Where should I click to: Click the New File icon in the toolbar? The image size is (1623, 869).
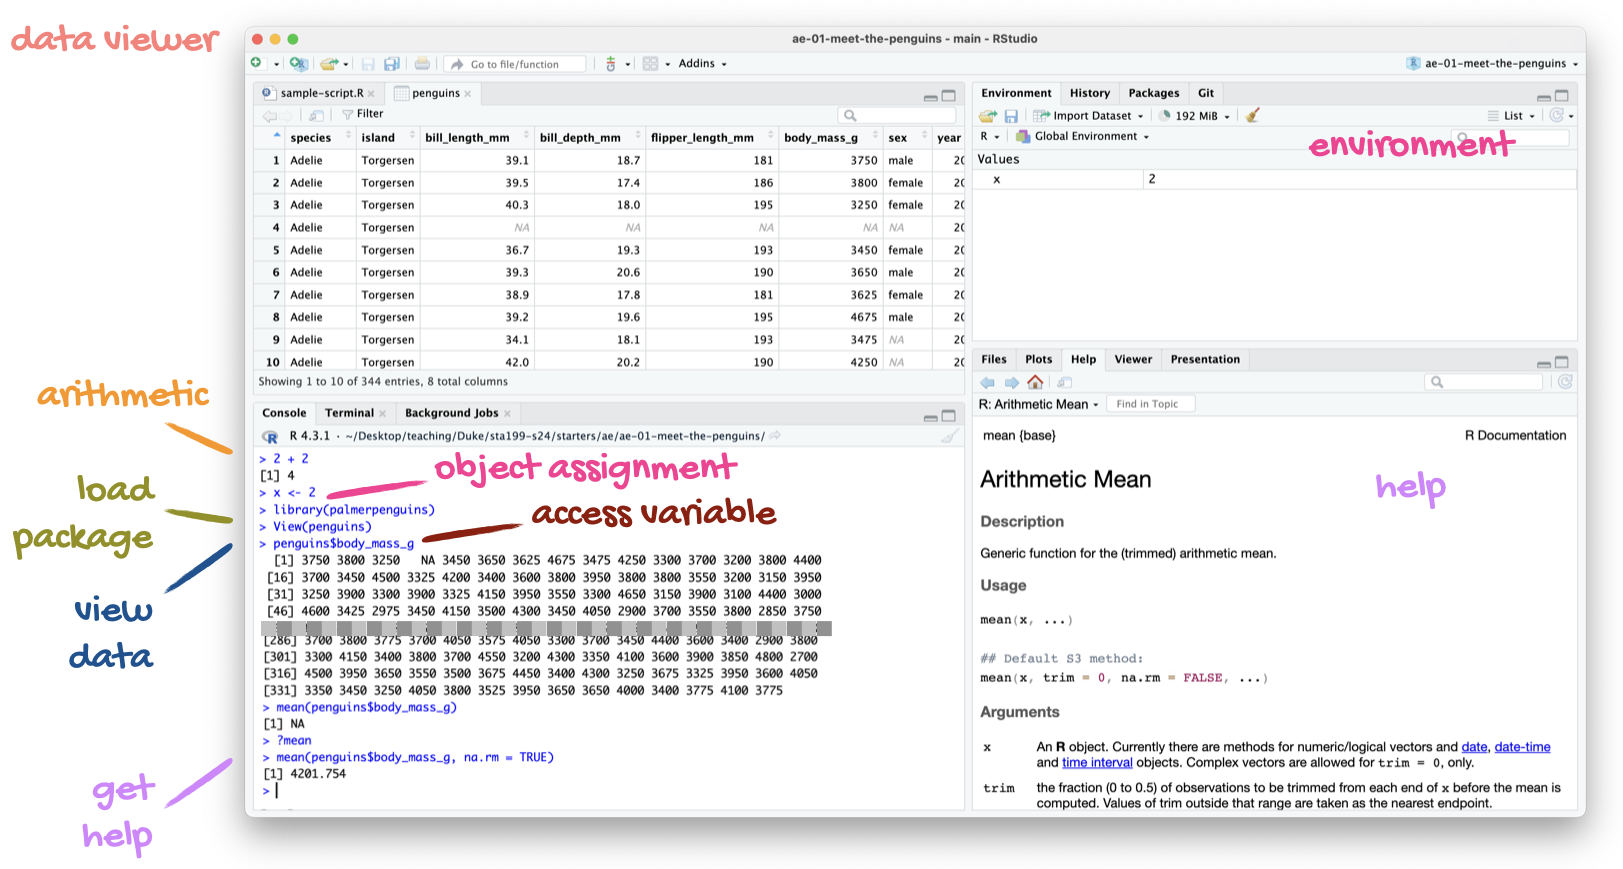(x=257, y=64)
